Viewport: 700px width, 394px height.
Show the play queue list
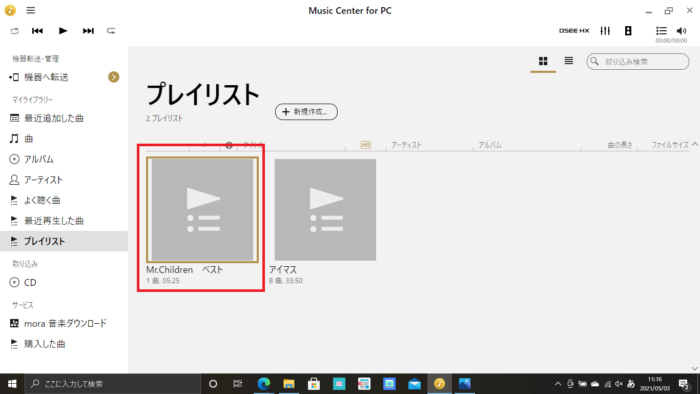point(661,31)
